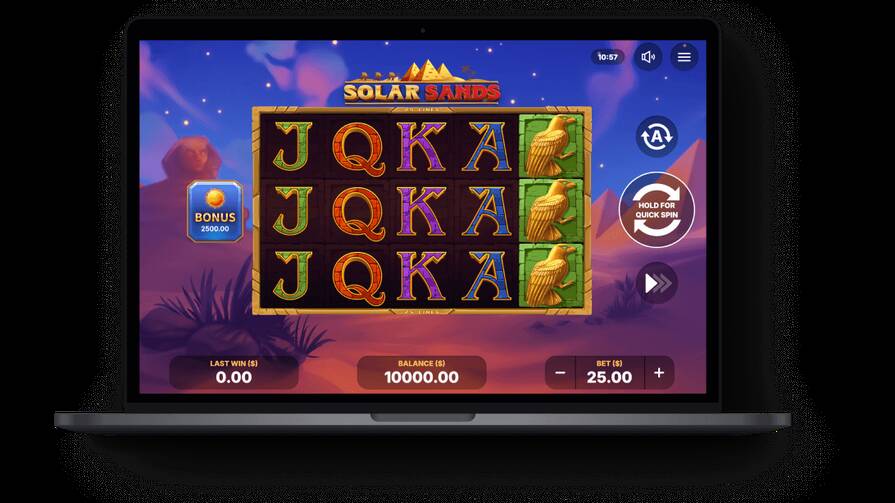Open the Bonus 2500.00 buy feature
Image resolution: width=895 pixels, height=503 pixels.
tap(215, 212)
